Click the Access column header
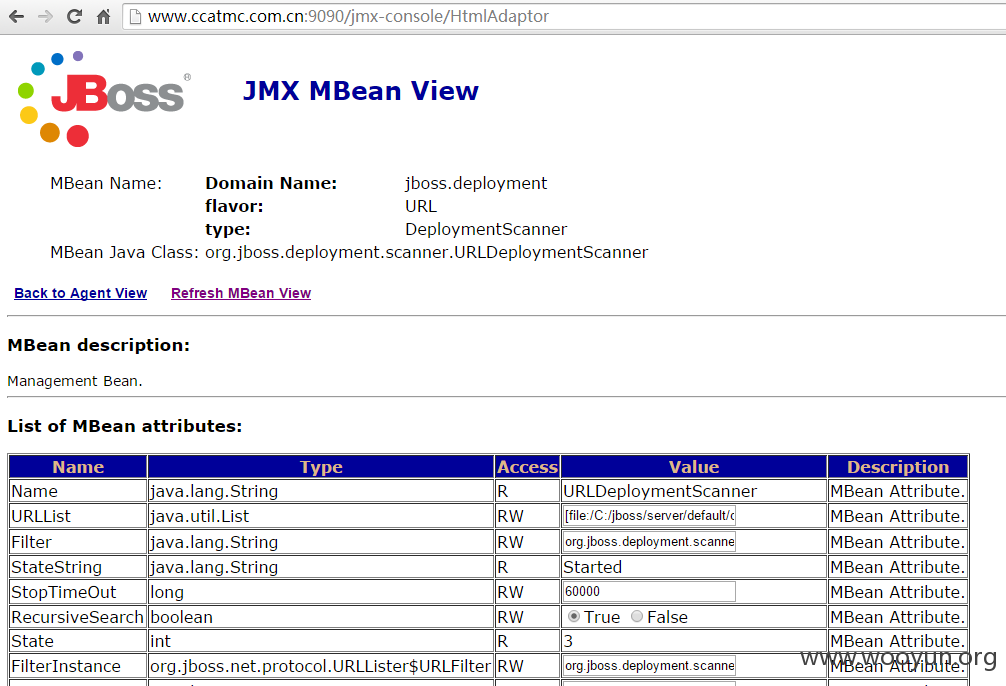1006x686 pixels. 527,467
